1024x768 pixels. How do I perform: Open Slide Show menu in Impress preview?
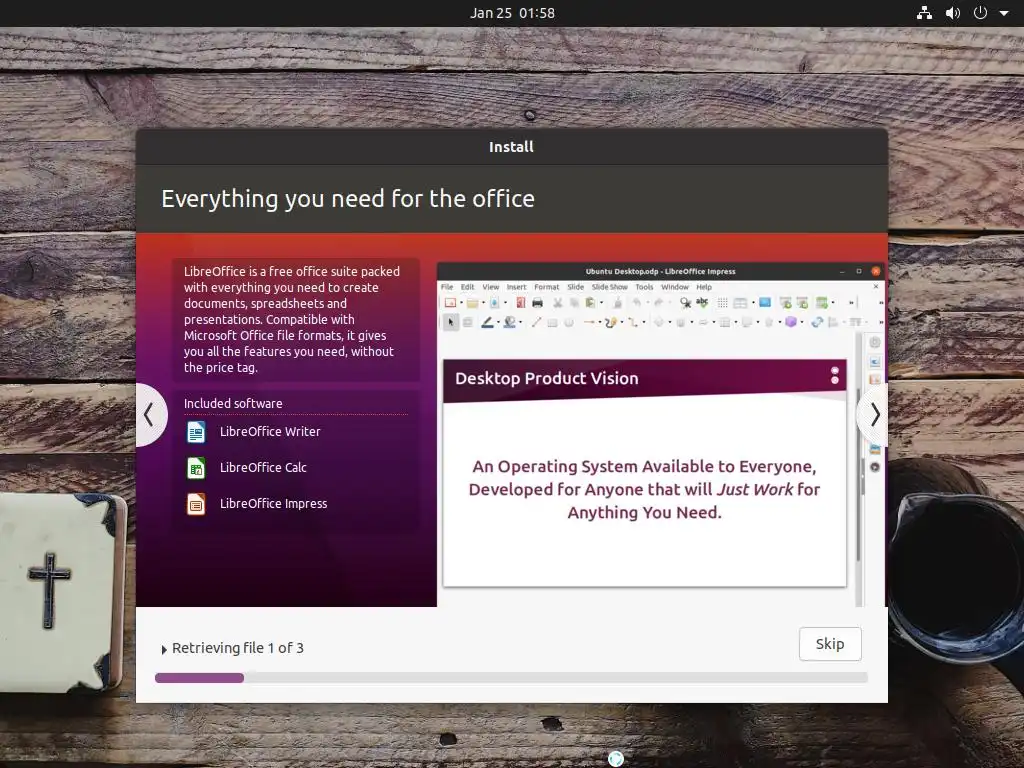click(609, 287)
